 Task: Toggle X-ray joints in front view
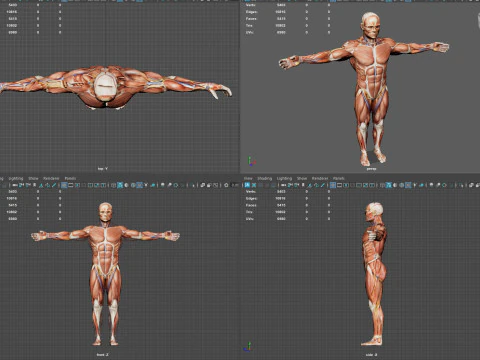216,185
